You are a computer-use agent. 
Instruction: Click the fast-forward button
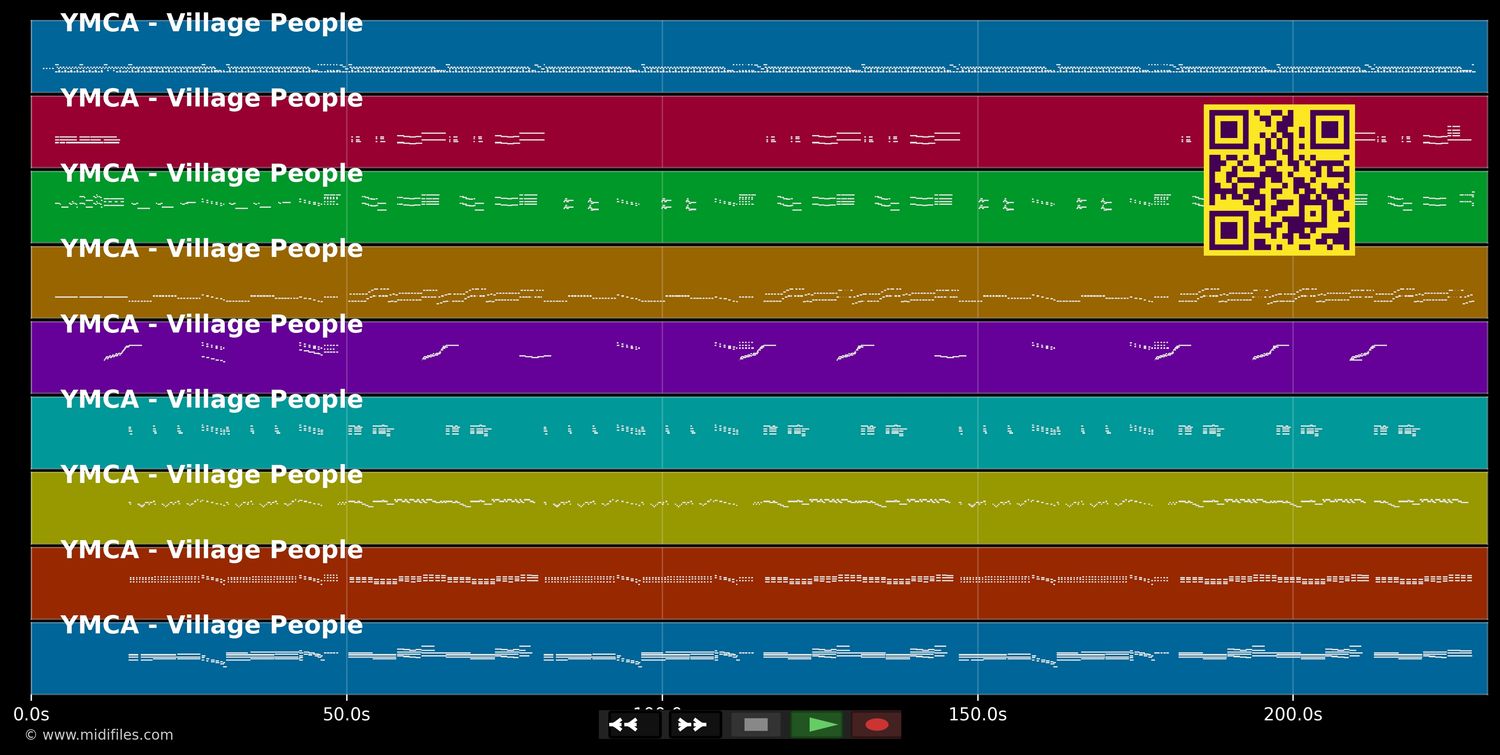694,725
